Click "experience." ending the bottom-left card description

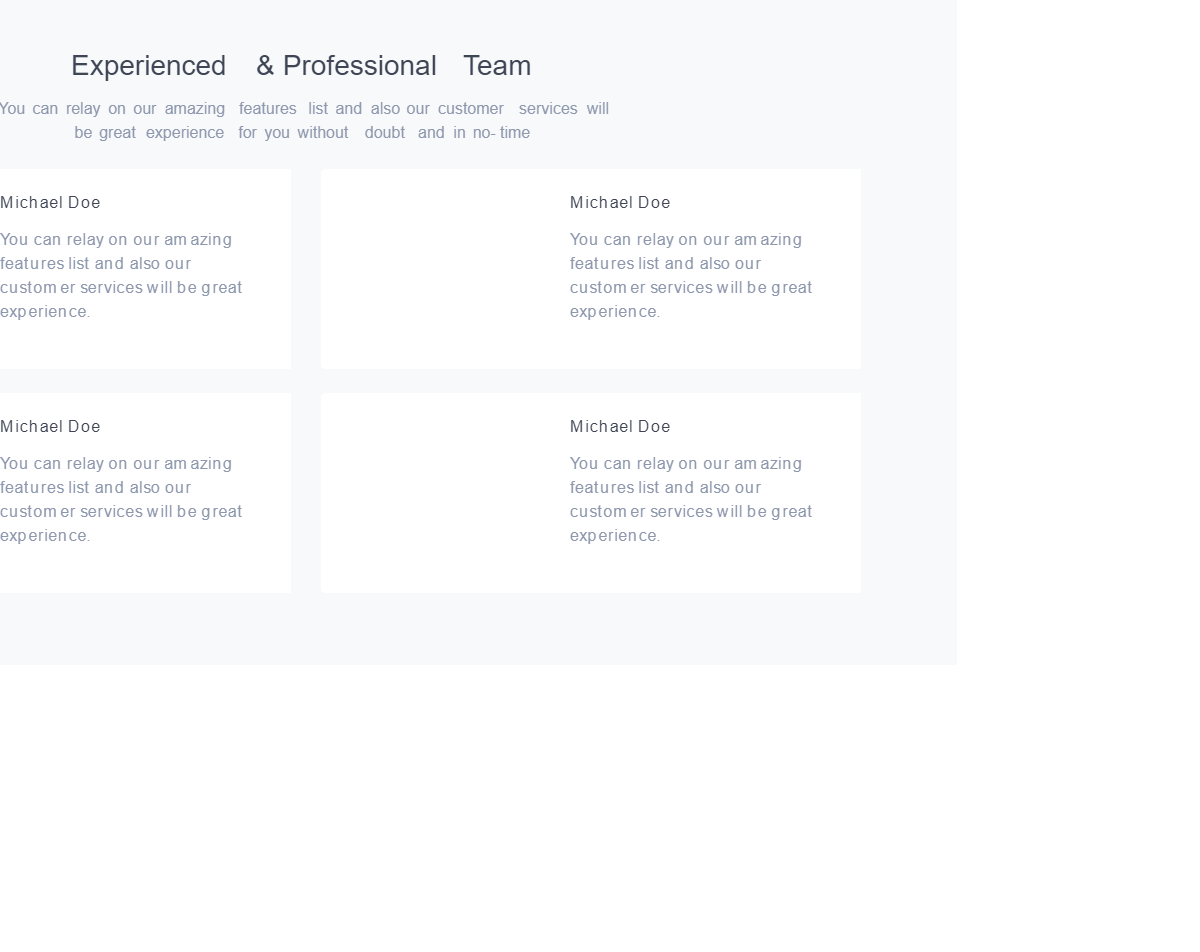pos(45,536)
